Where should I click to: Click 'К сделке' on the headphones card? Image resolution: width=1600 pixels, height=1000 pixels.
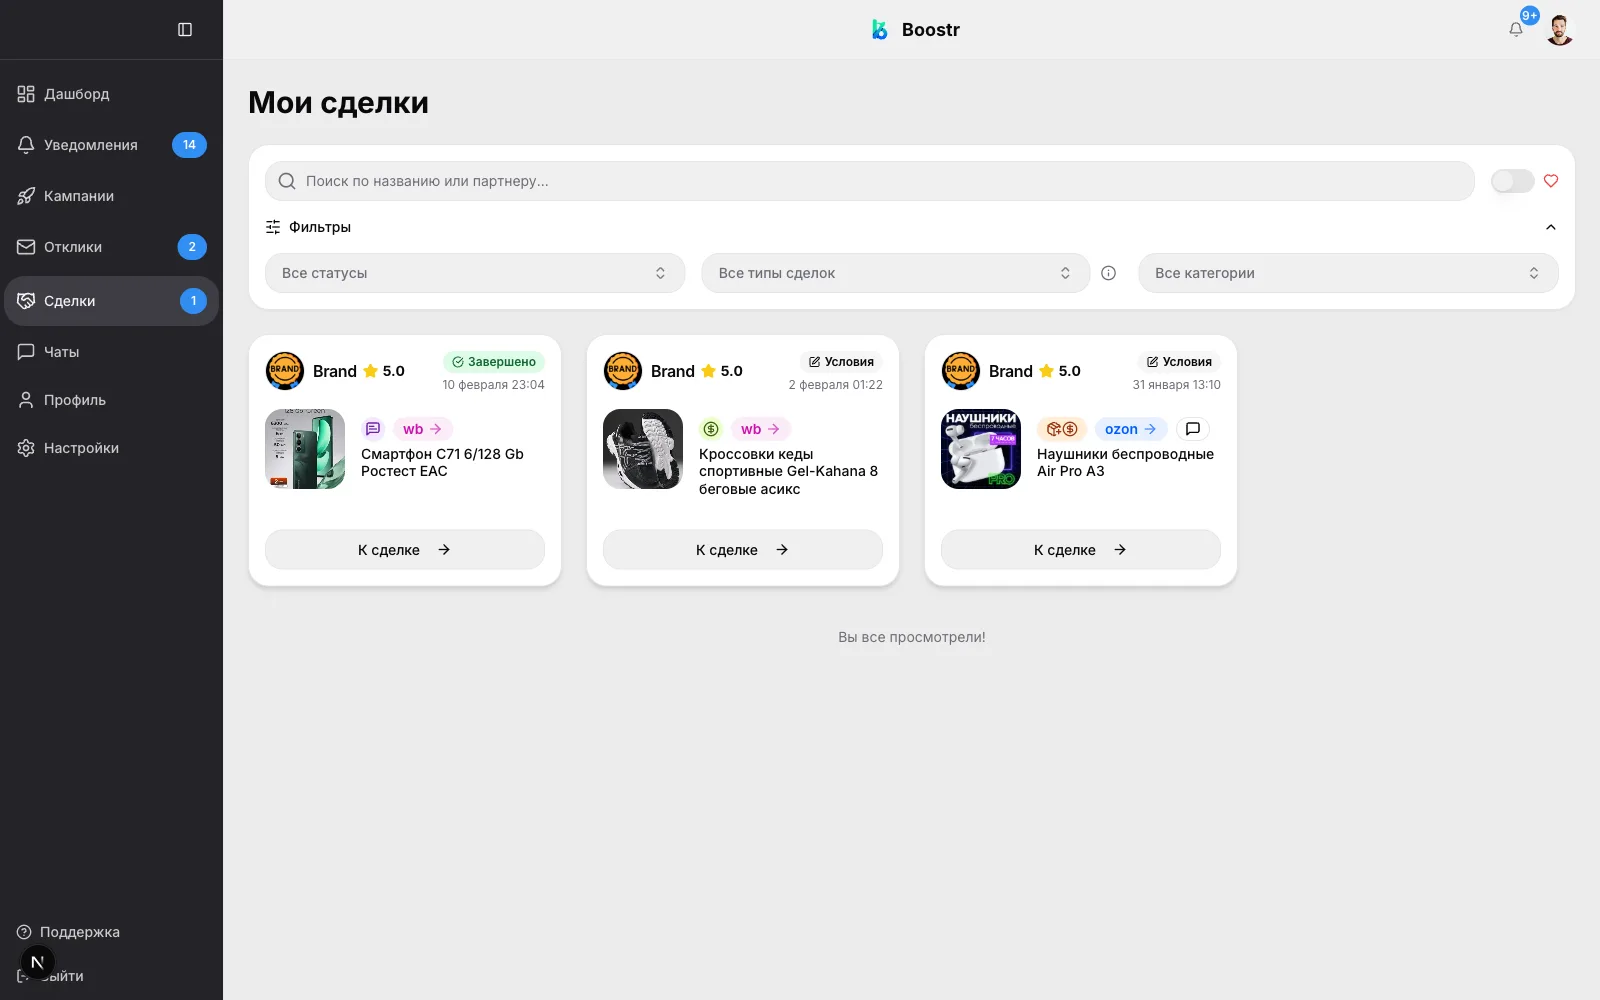tap(1080, 550)
